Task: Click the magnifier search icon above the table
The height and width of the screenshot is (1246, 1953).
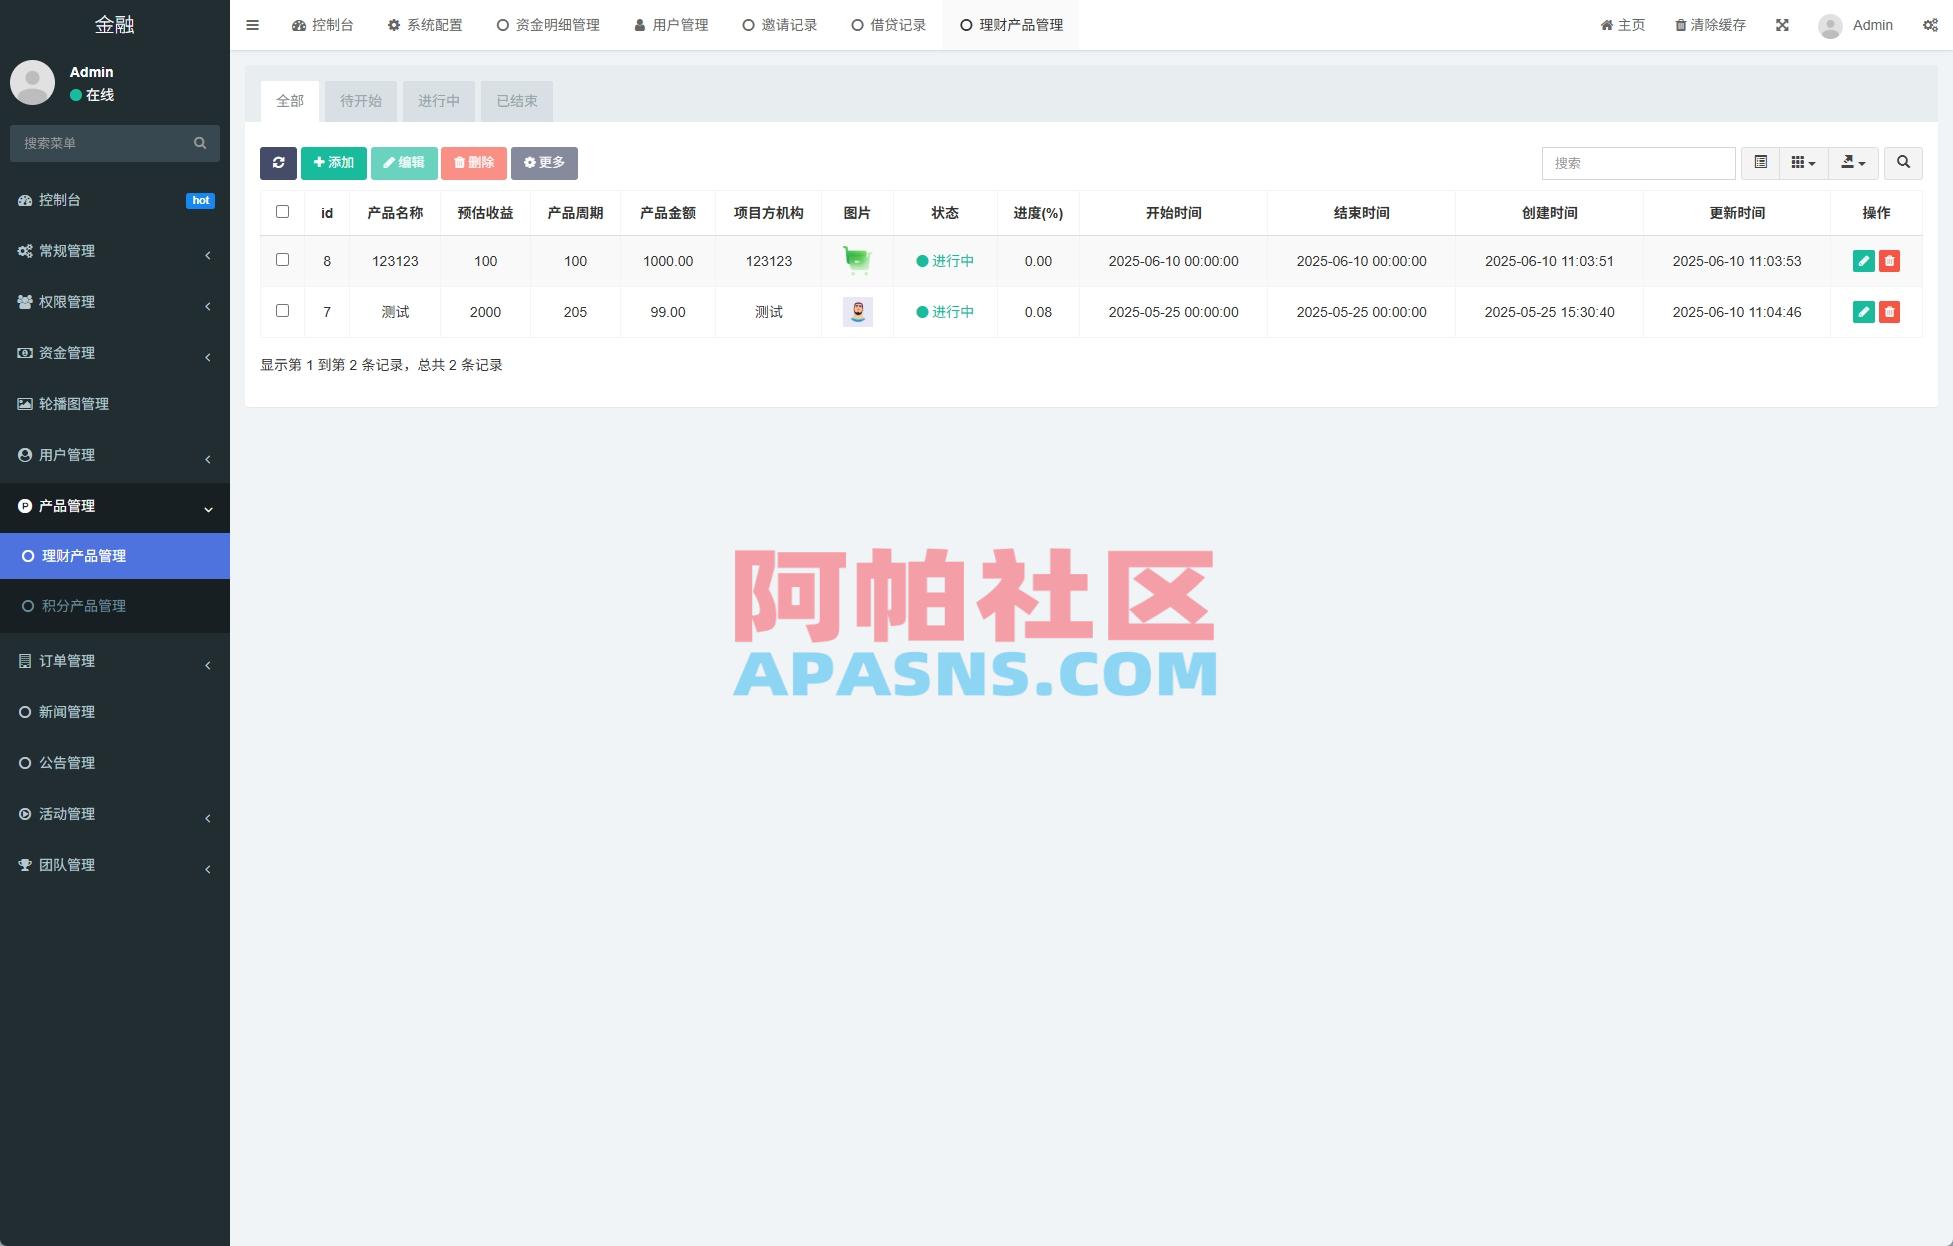Action: pos(1903,162)
